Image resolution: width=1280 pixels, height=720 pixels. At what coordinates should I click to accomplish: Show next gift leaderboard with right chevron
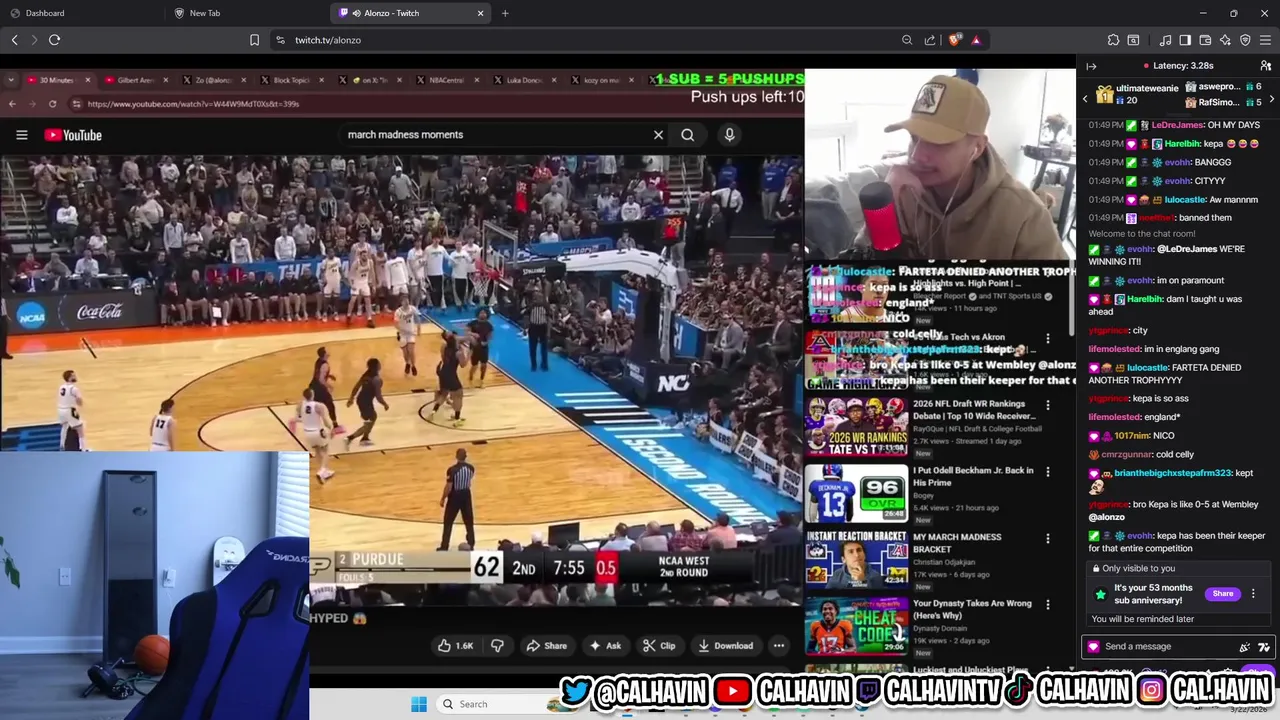click(1271, 98)
